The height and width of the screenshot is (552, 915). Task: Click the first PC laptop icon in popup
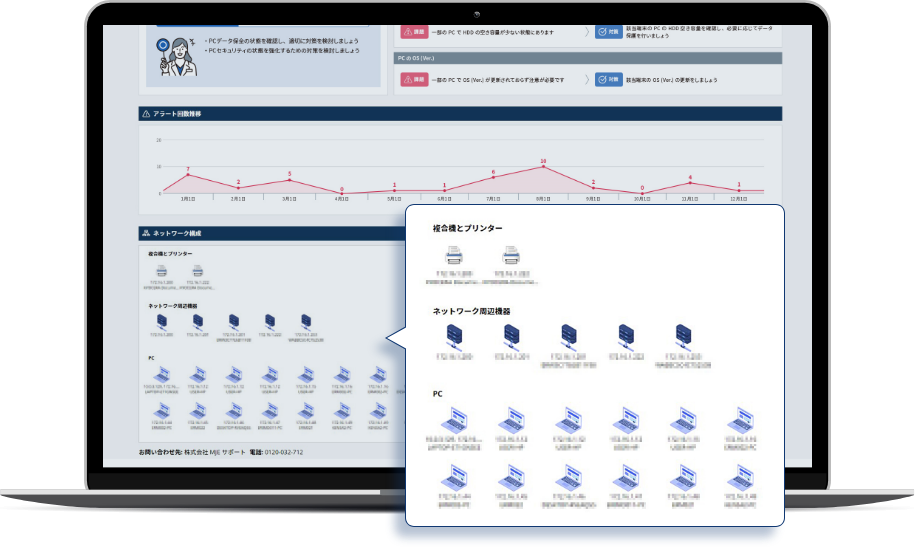tap(454, 420)
